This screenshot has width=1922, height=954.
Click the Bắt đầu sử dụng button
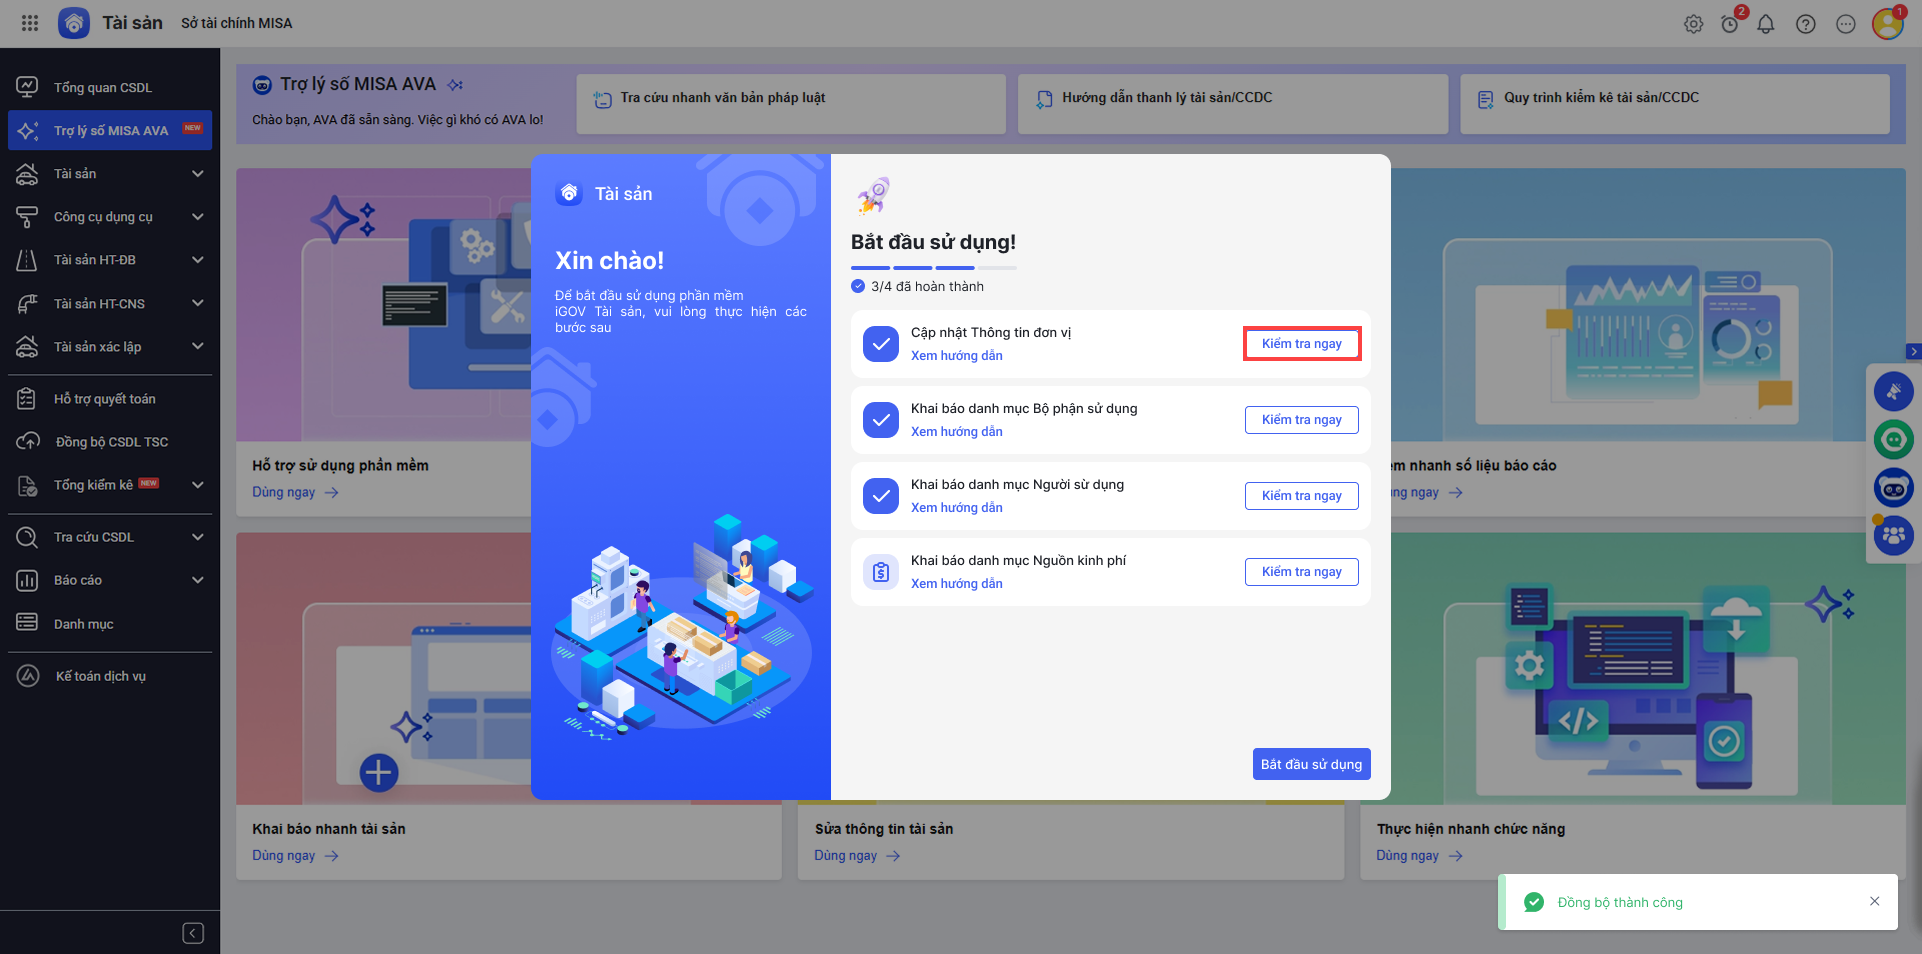pos(1311,764)
